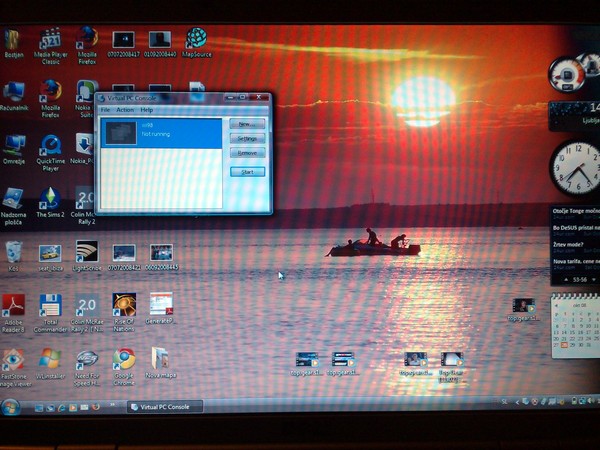Select the LightScribe desktop icon

pos(87,256)
